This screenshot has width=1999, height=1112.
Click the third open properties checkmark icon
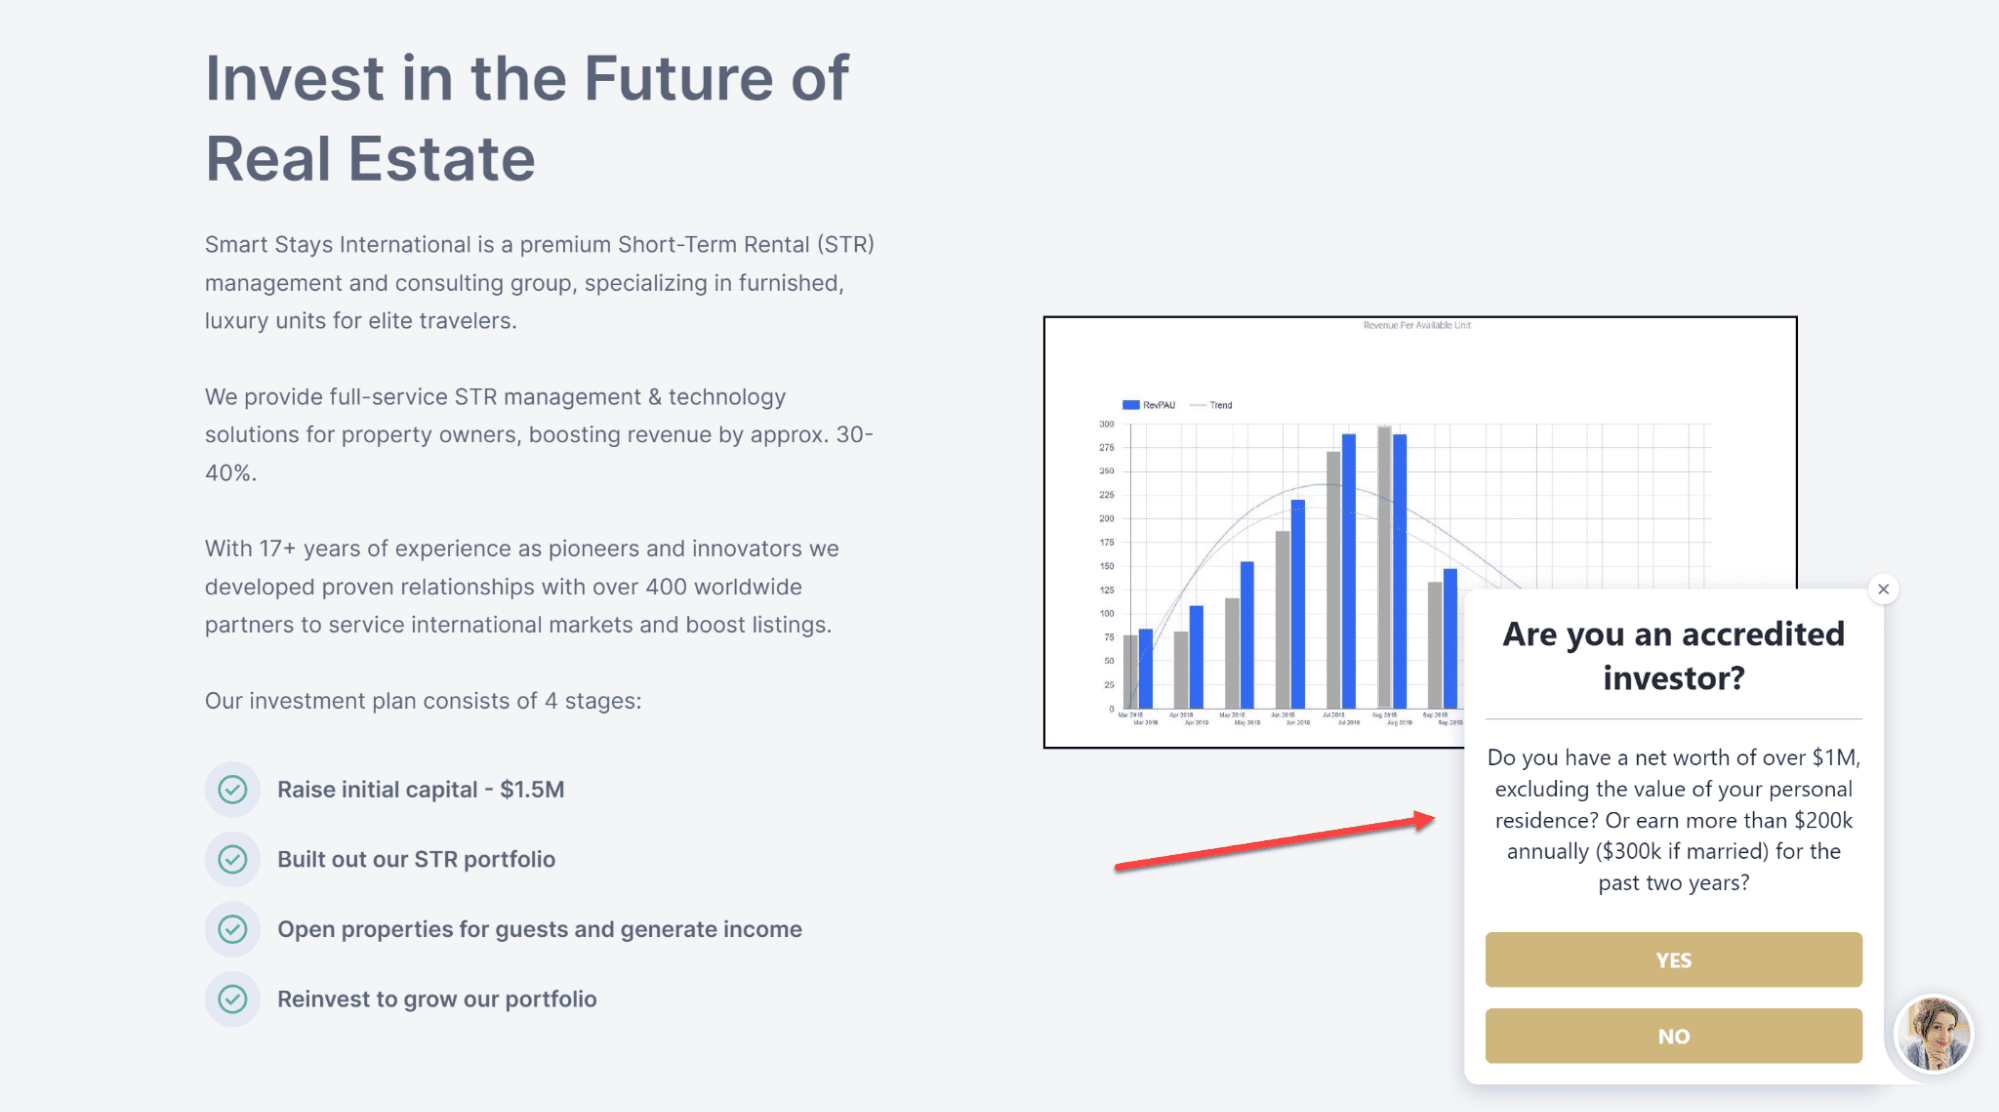(230, 930)
